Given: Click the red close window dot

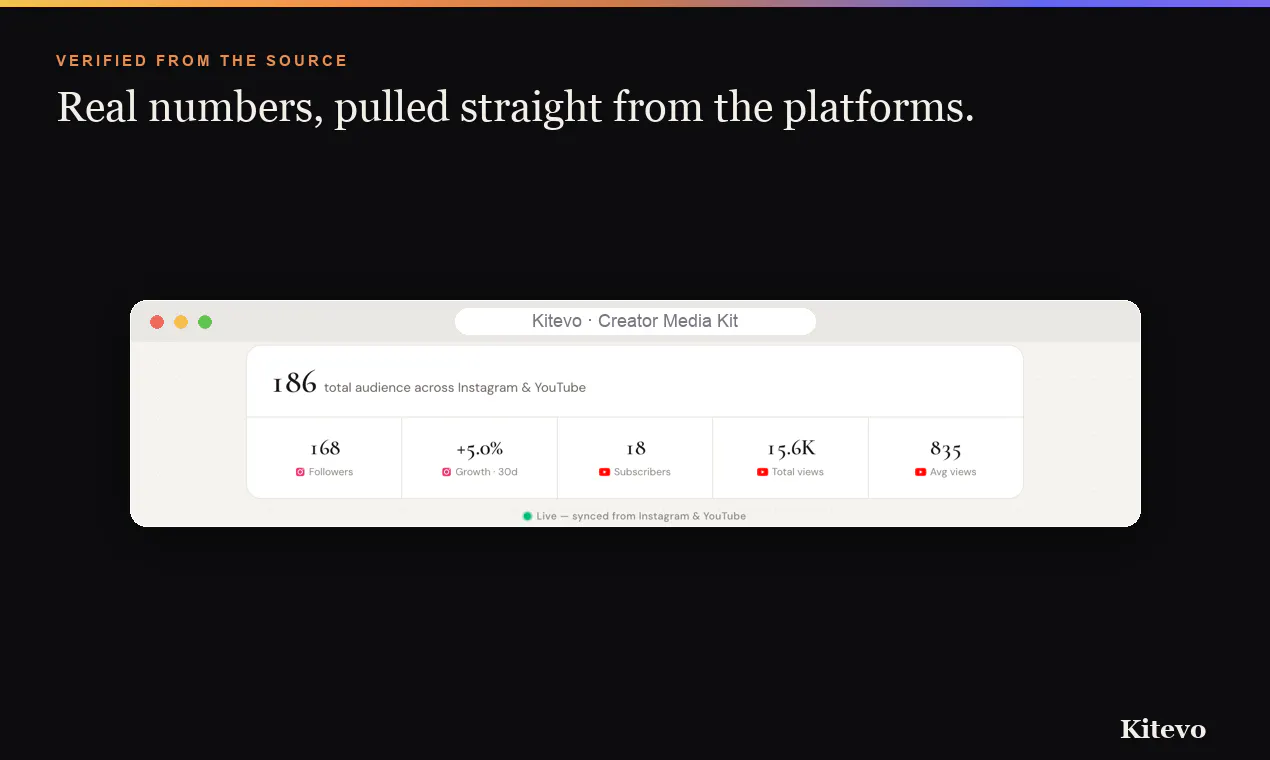Looking at the screenshot, I should [x=157, y=322].
